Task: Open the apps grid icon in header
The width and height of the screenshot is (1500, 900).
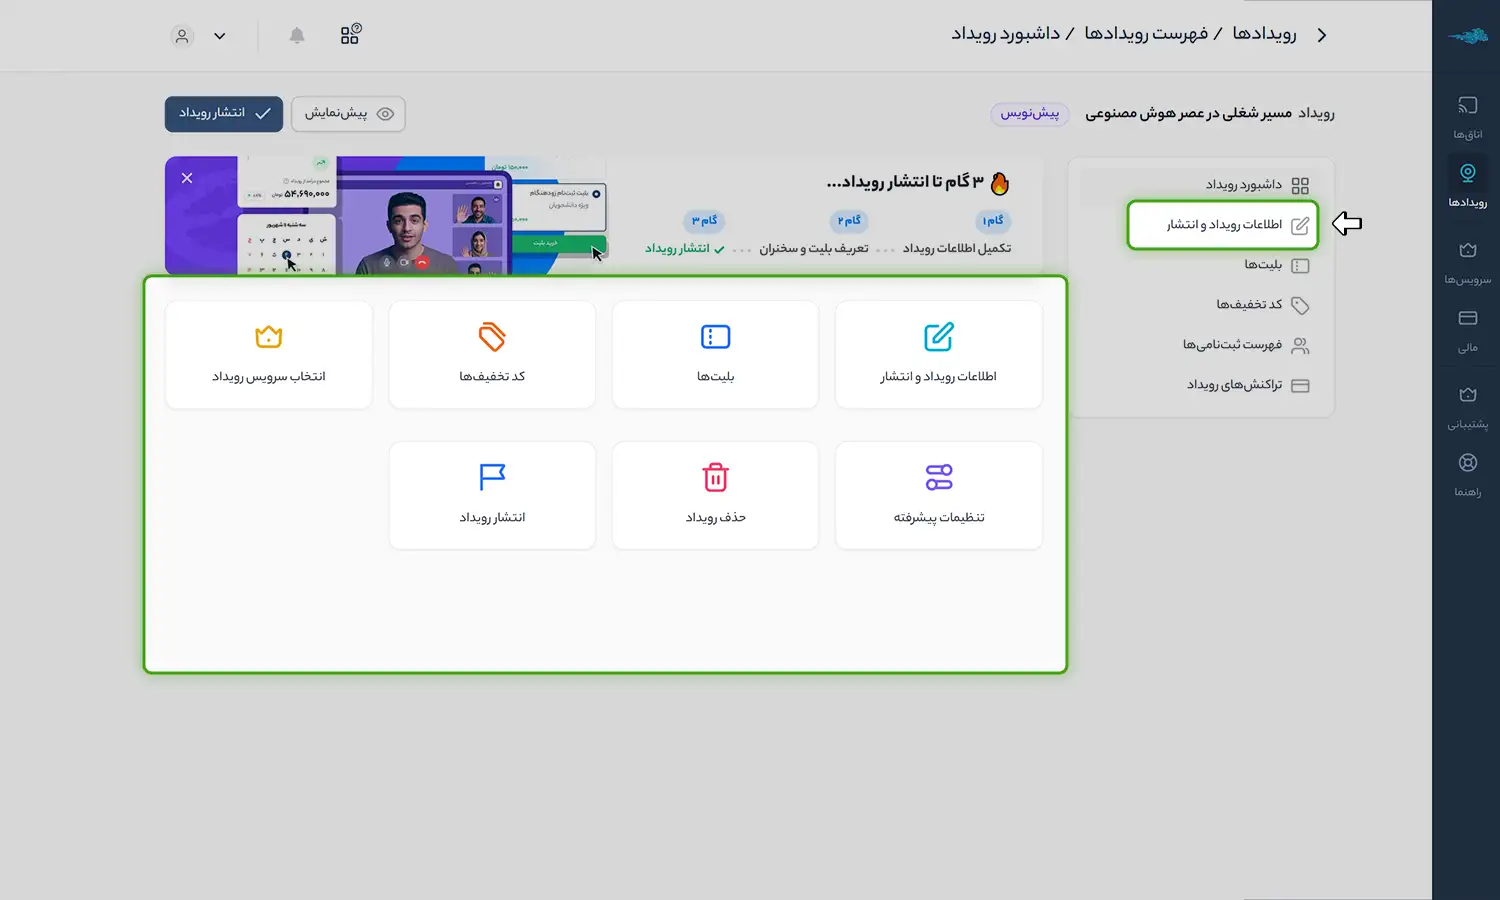Action: pyautogui.click(x=350, y=35)
